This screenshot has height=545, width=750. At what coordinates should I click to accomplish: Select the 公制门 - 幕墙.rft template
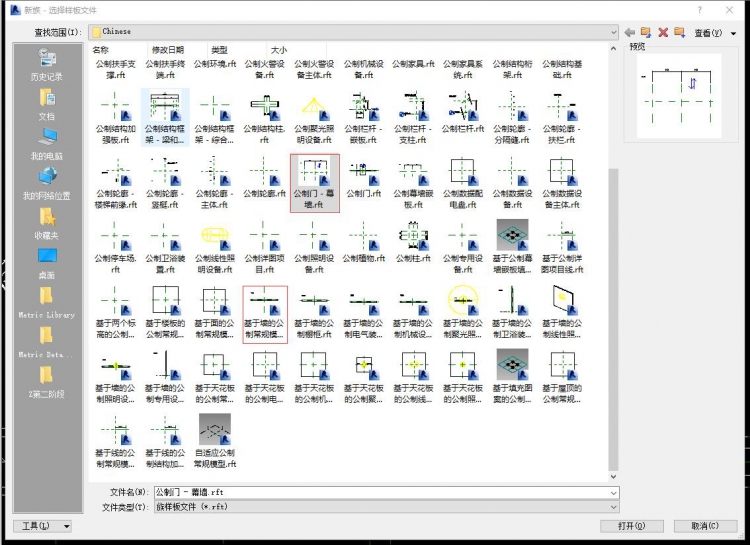click(x=315, y=183)
